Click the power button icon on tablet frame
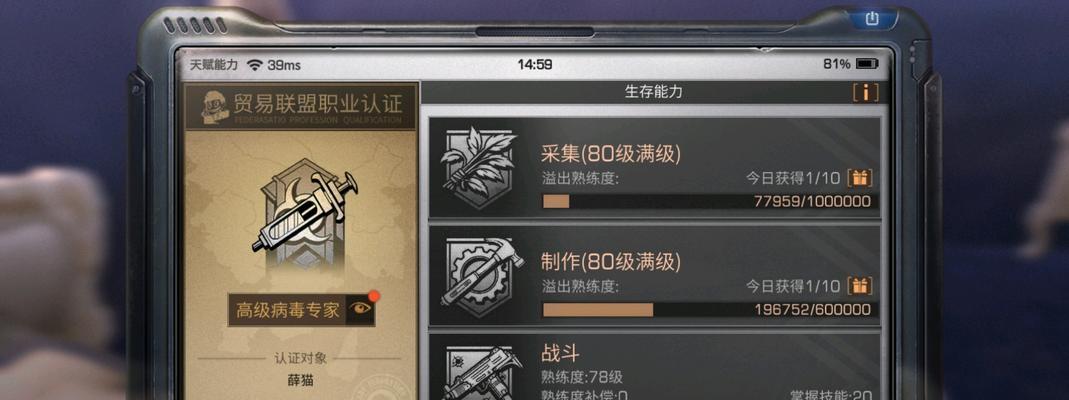The height and width of the screenshot is (400, 1069). coord(872,19)
